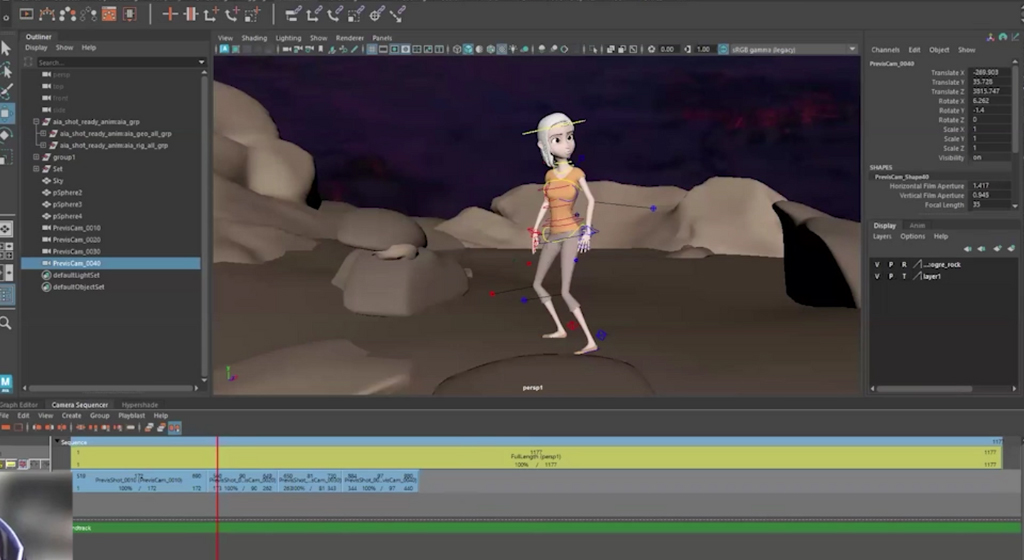Toggle the R display type on ogre_rock layer

903,264
